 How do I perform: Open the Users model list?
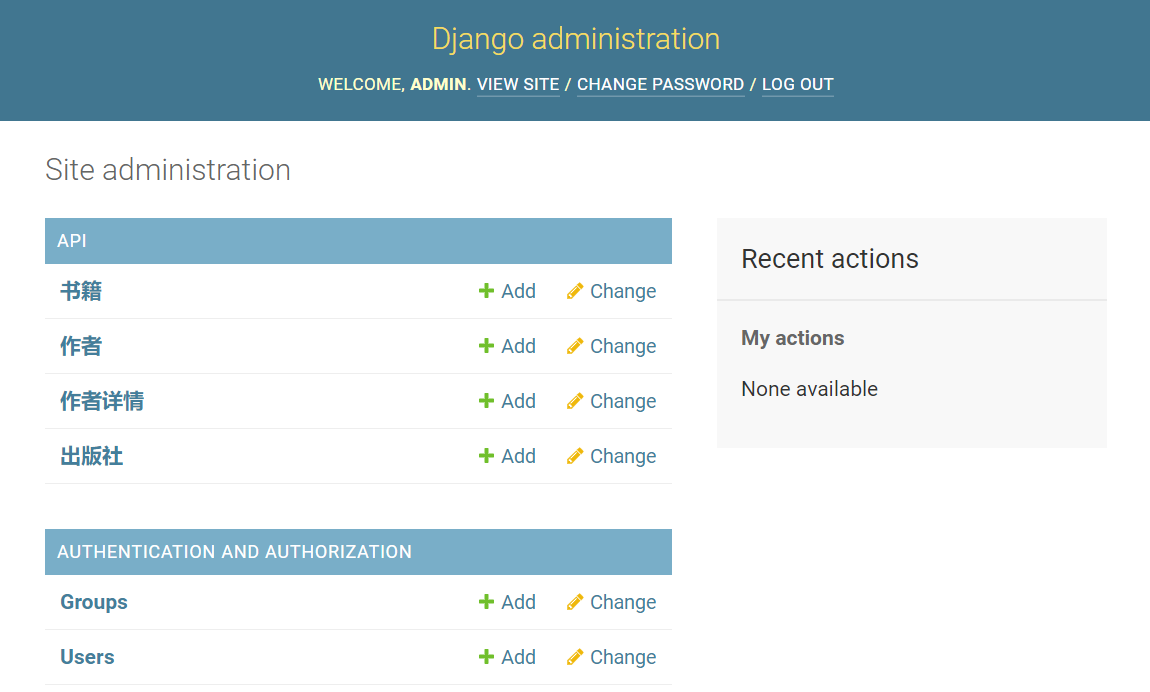coord(87,657)
